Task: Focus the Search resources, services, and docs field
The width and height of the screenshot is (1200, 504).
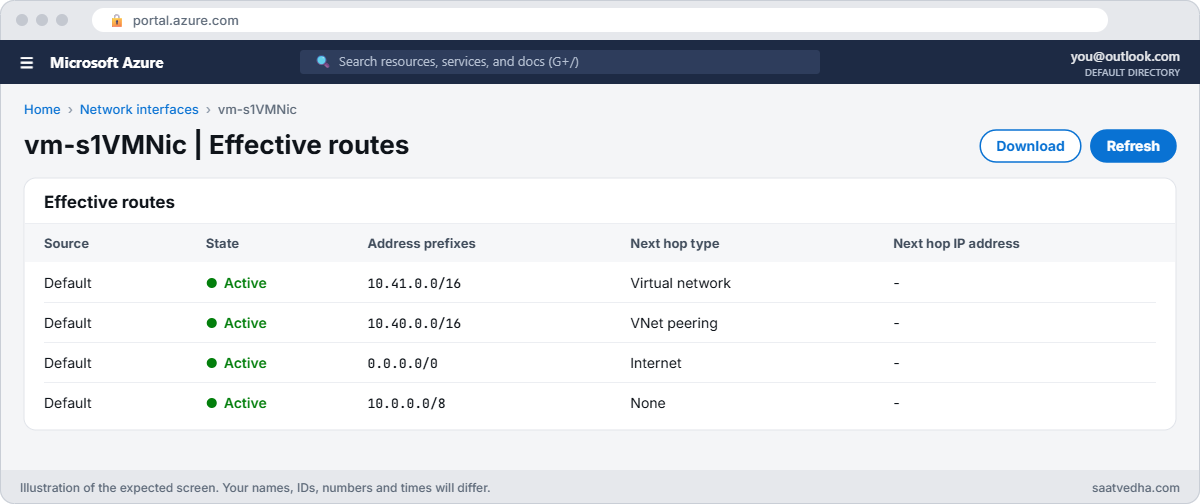Action: pos(560,62)
